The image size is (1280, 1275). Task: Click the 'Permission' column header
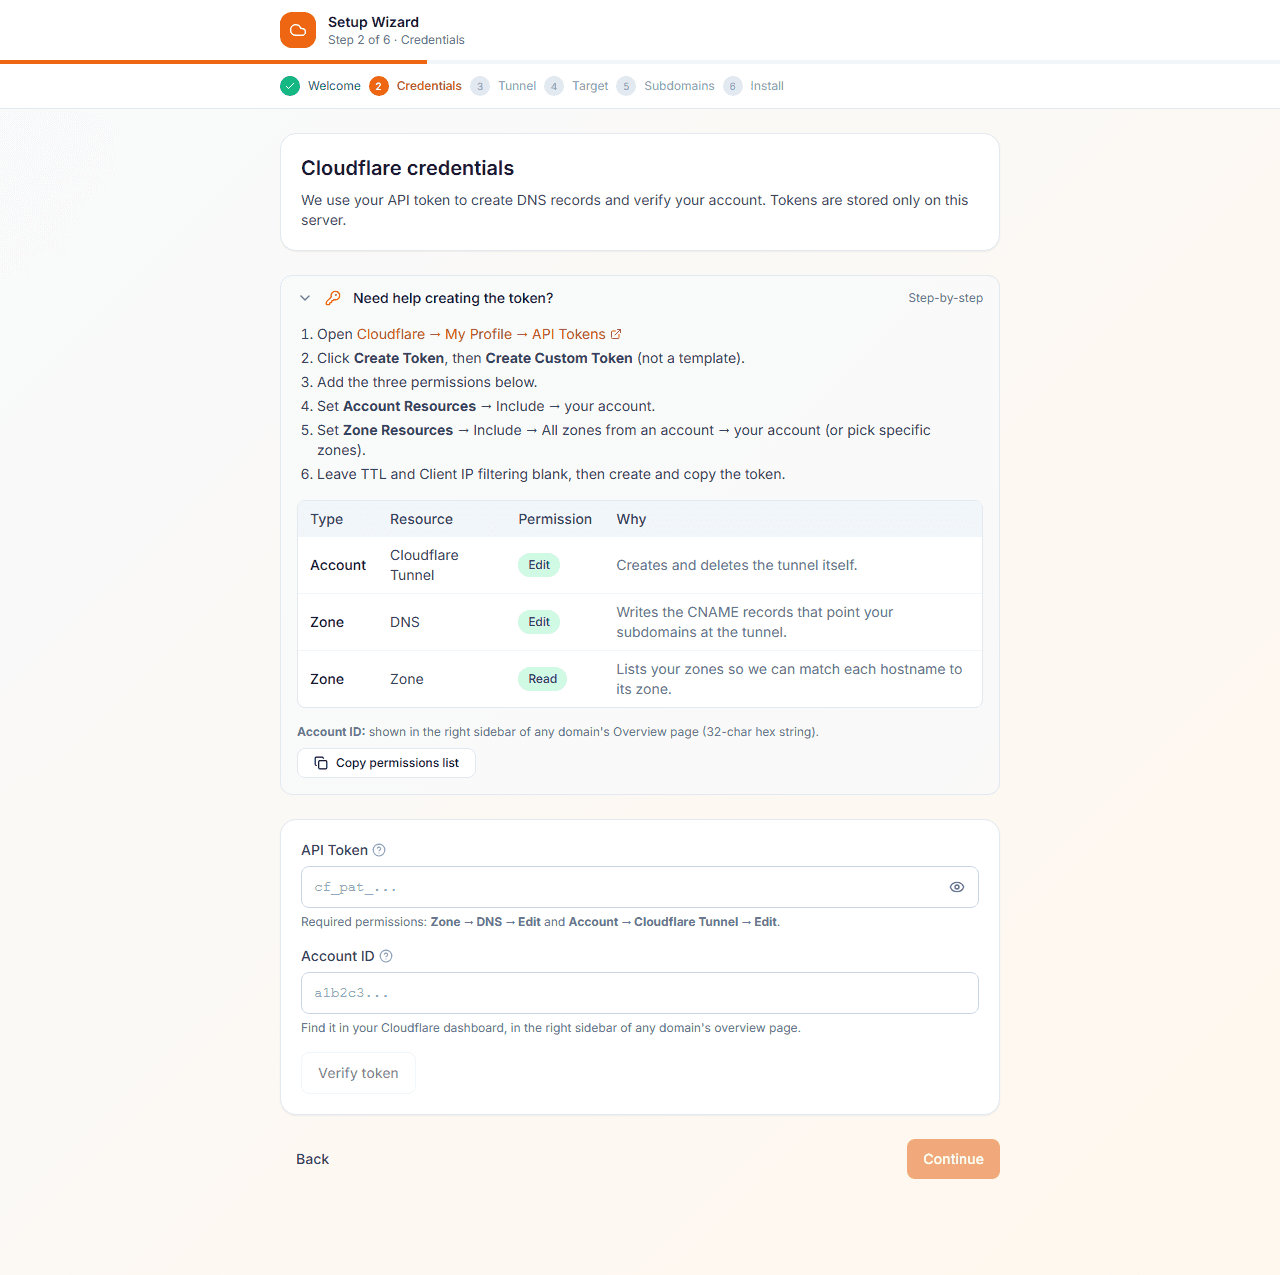[555, 519]
